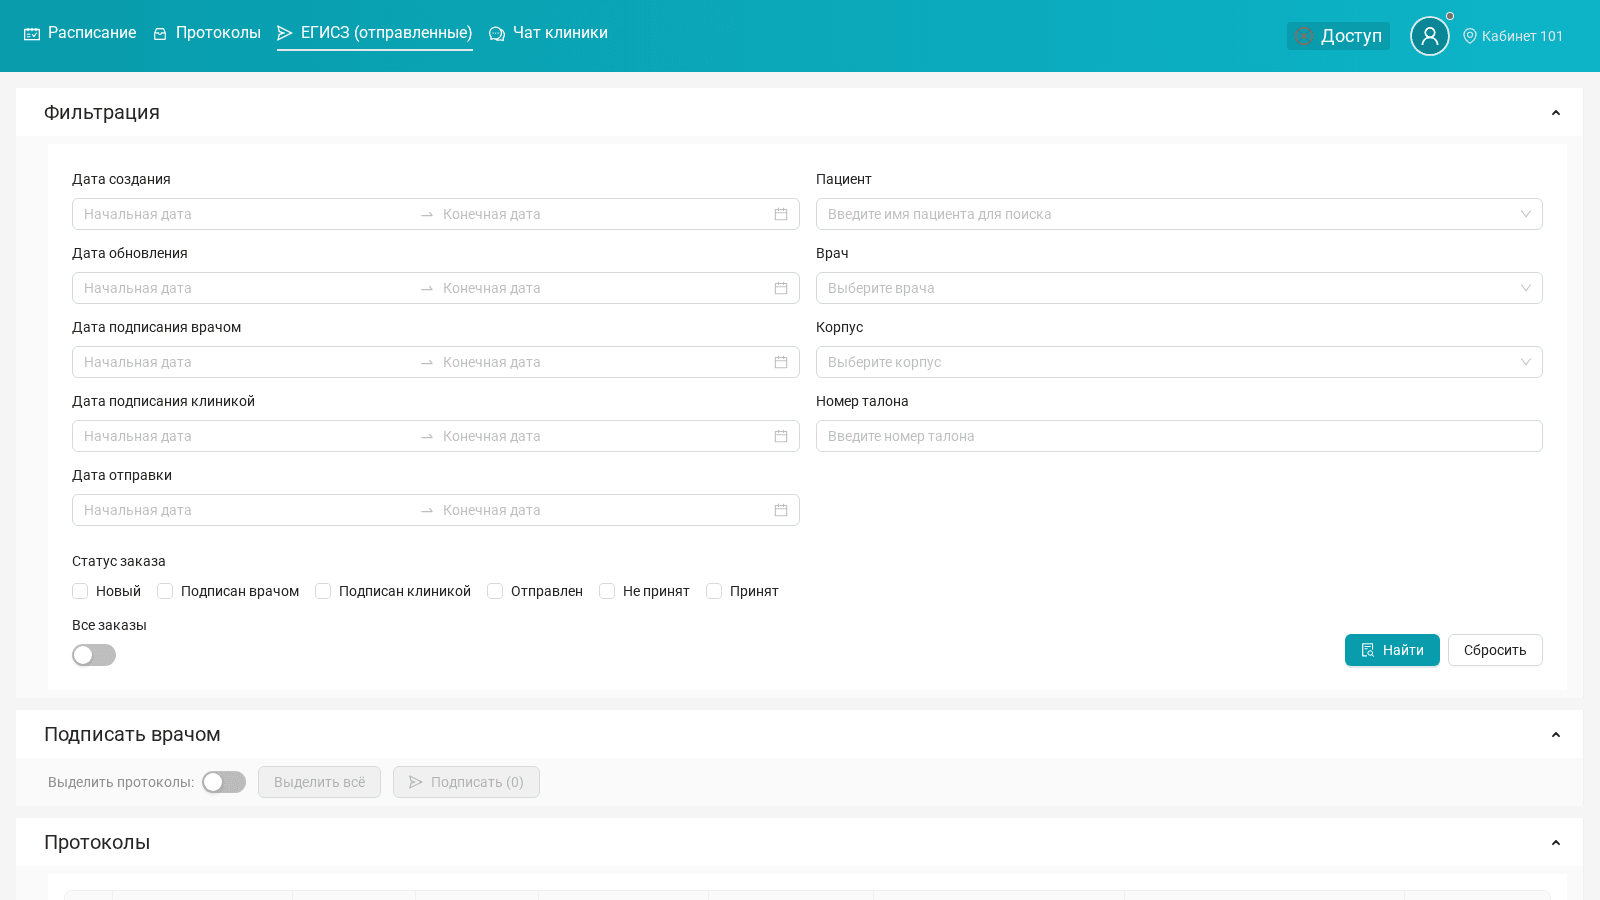The height and width of the screenshot is (900, 1600).
Task: Check the Подписан клиникой checkbox
Action: [323, 591]
